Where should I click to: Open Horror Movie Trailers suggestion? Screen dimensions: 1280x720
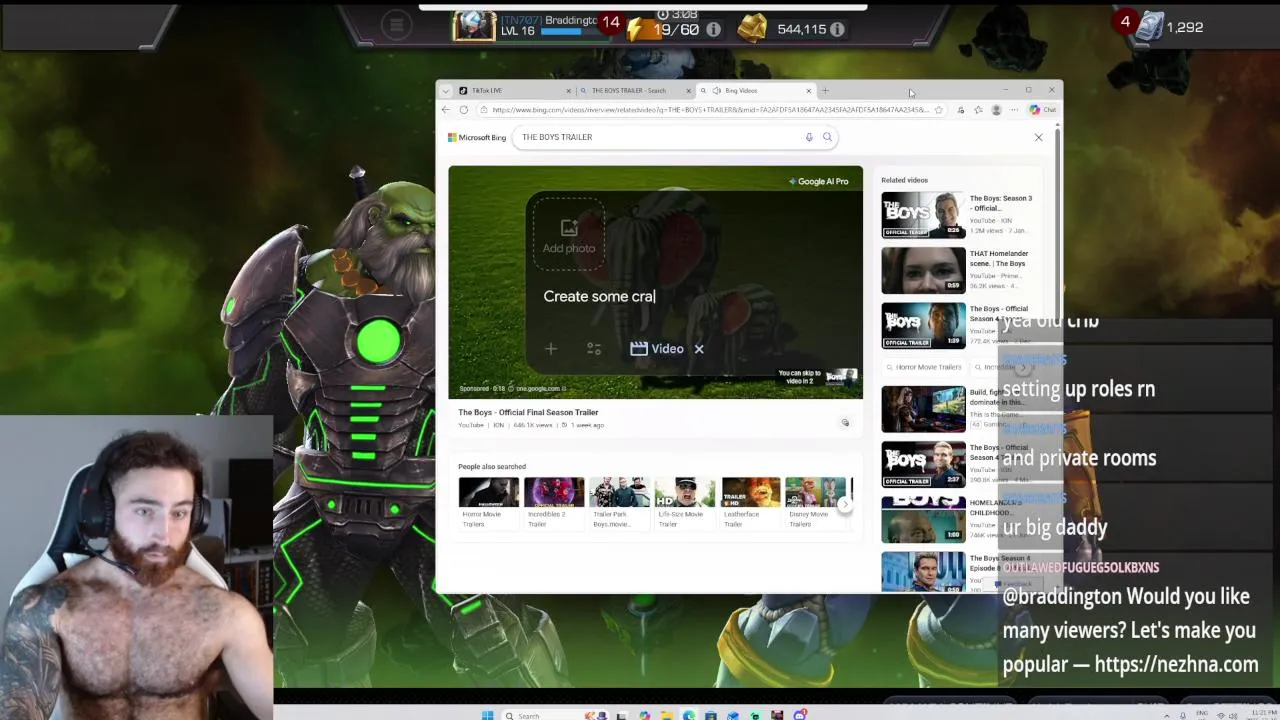coord(489,503)
